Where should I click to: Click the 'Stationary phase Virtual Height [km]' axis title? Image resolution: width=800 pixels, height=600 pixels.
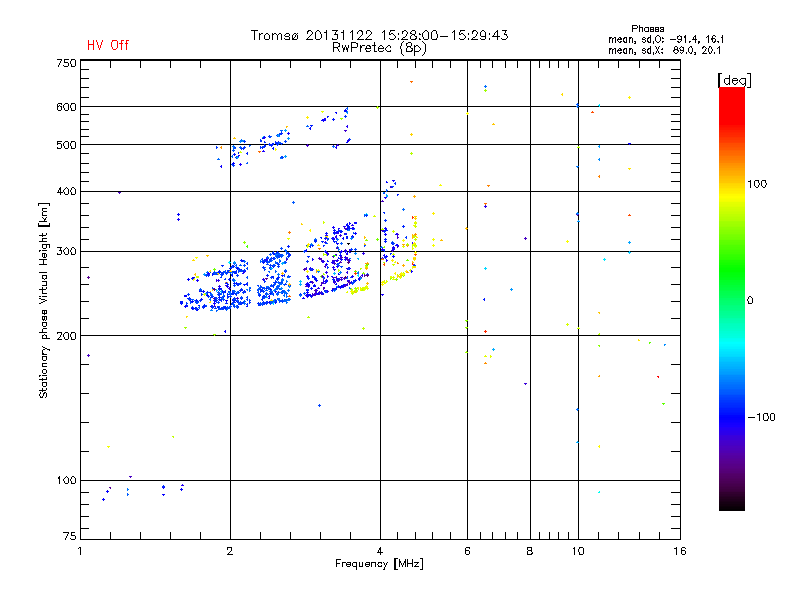coord(44,301)
